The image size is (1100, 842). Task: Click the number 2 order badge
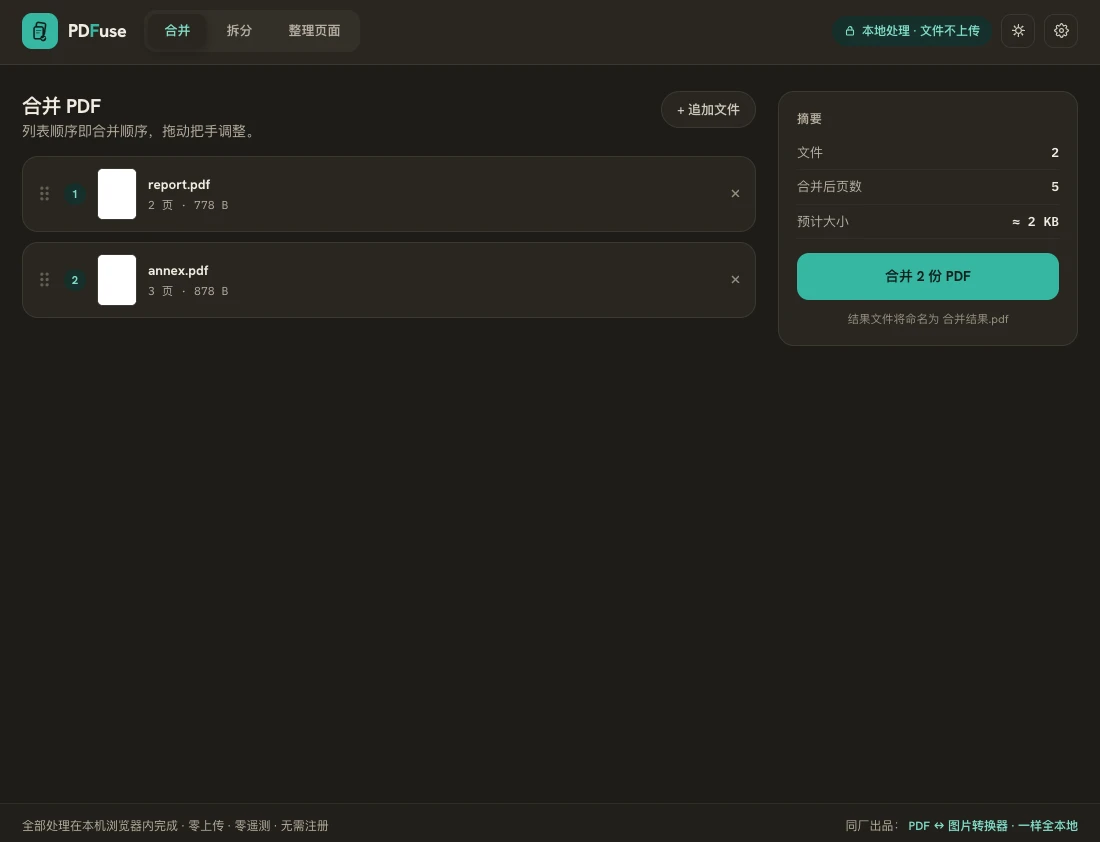tap(75, 280)
